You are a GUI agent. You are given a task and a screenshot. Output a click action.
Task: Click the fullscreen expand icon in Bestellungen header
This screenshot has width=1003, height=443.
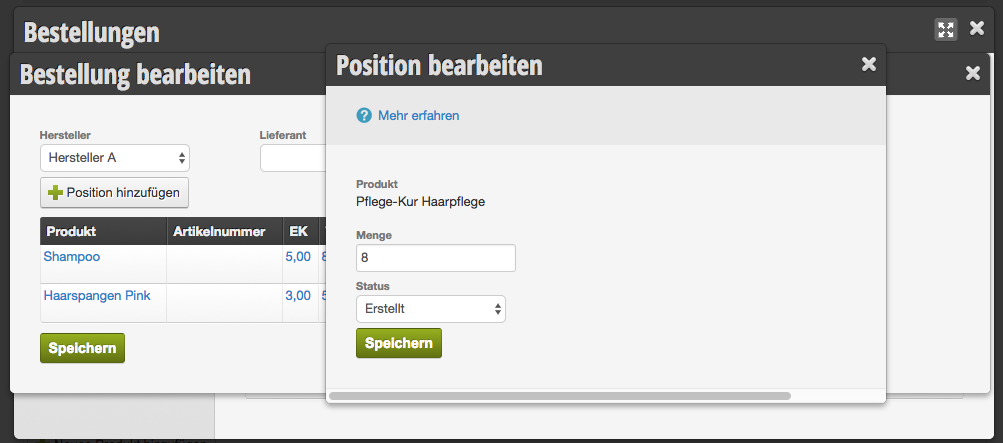[945, 29]
